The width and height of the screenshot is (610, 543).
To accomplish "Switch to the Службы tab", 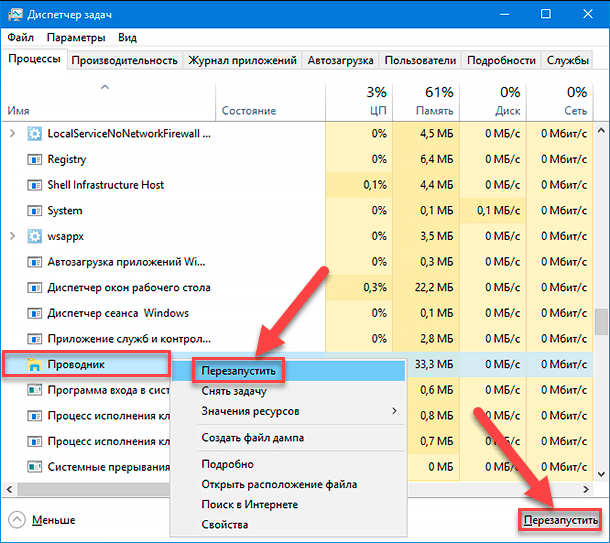I will point(567,60).
